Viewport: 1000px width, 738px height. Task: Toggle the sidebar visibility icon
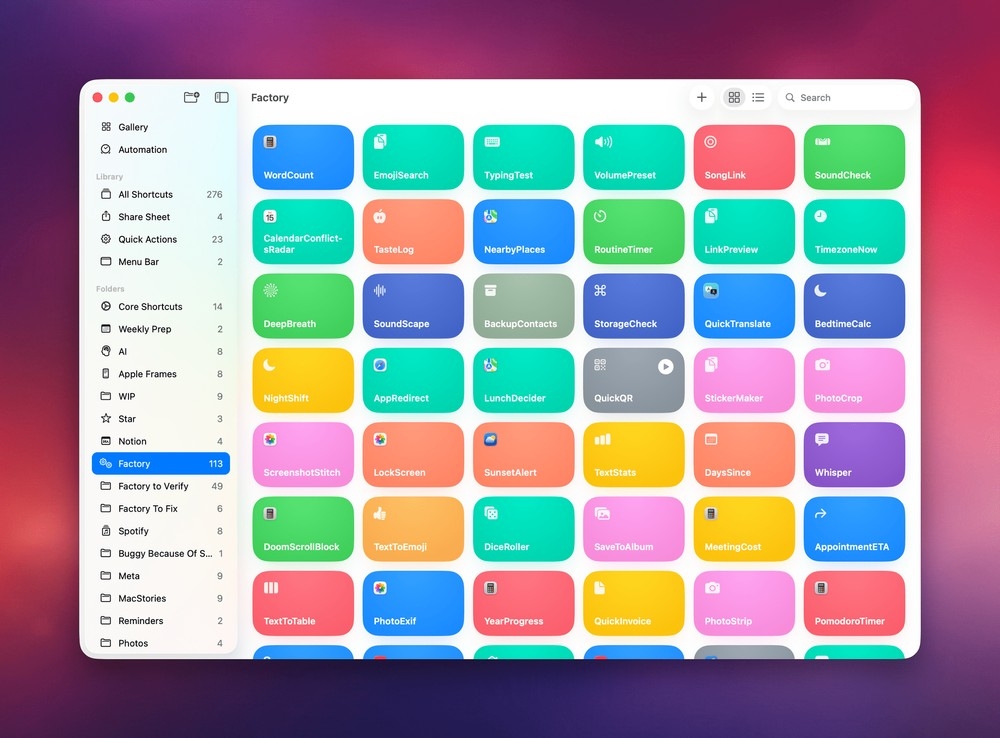pyautogui.click(x=221, y=97)
